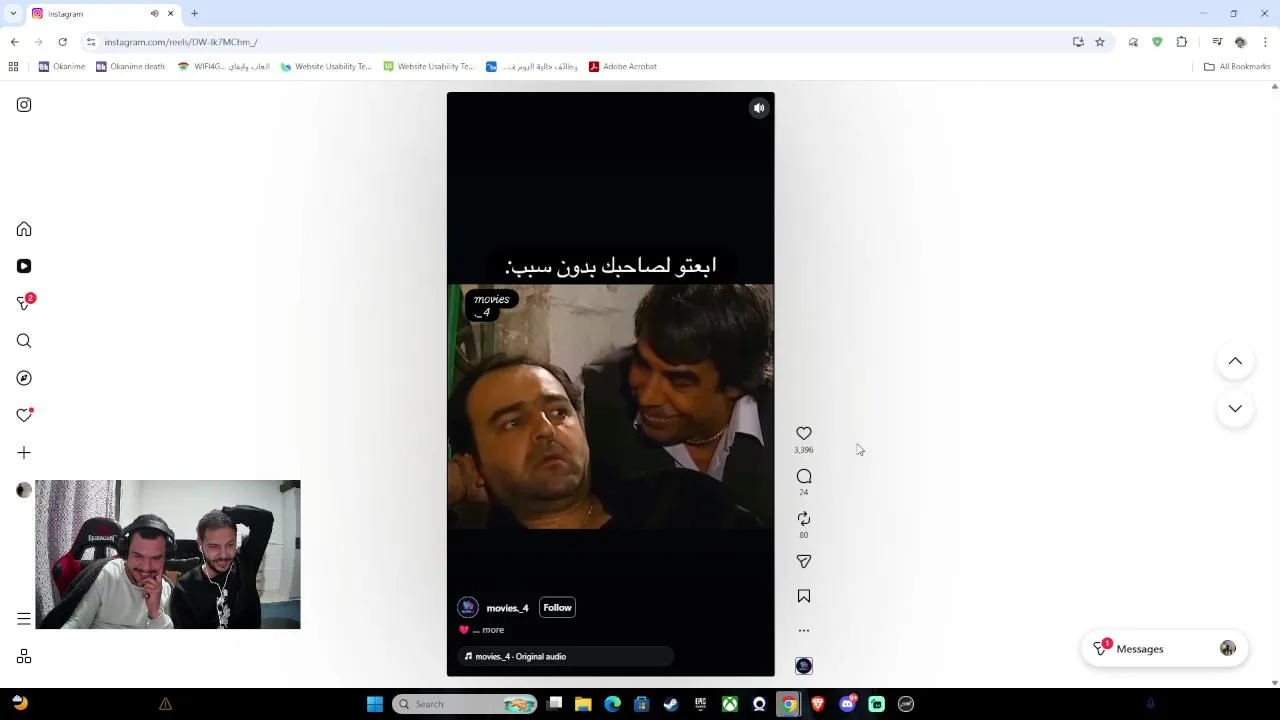Install Instagram app icon in address bar
This screenshot has width=1280, height=720.
coord(1078,42)
